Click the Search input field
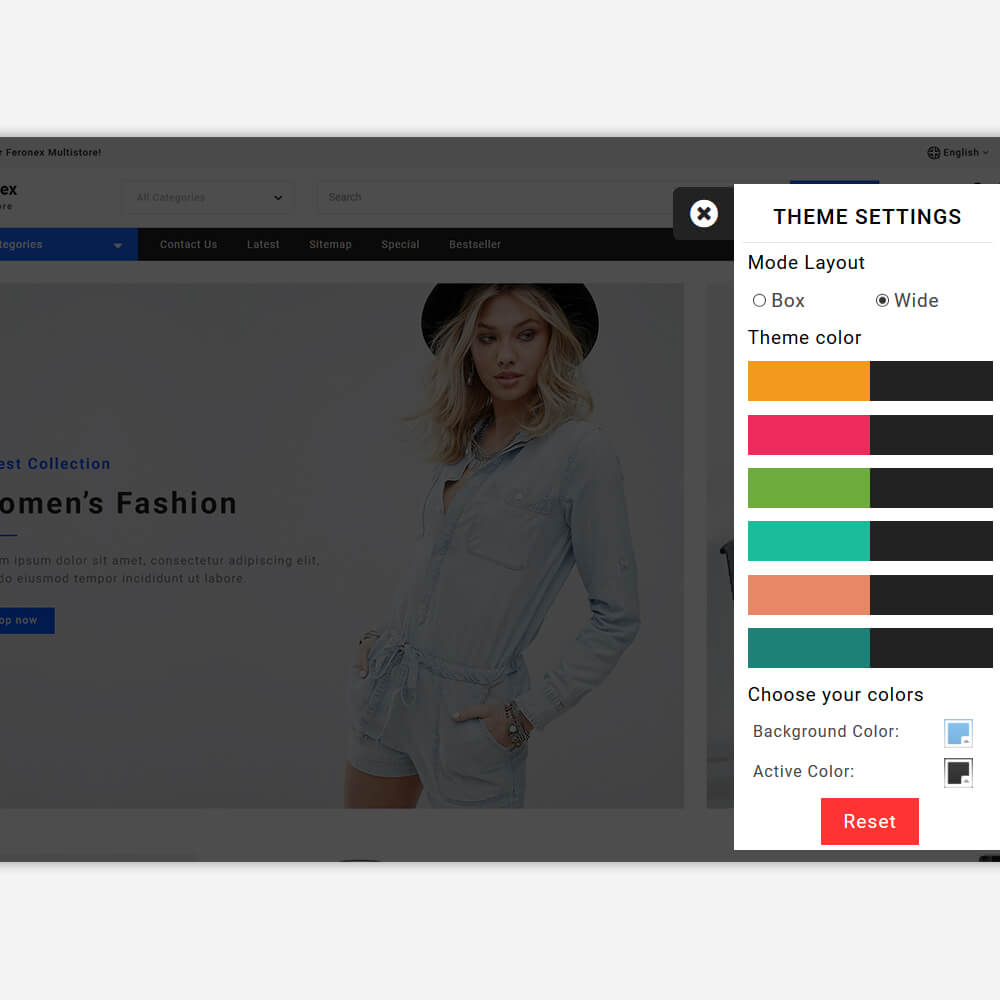Viewport: 1000px width, 1000px height. click(x=500, y=198)
